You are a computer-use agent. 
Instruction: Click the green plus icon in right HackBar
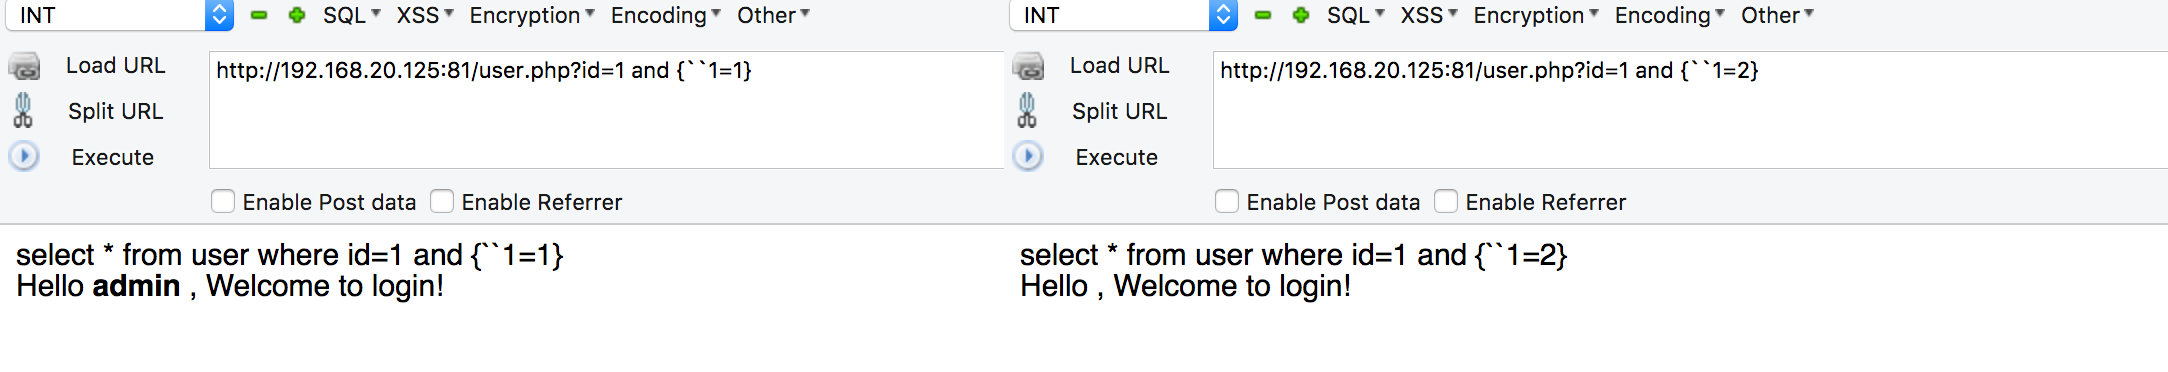(1301, 15)
